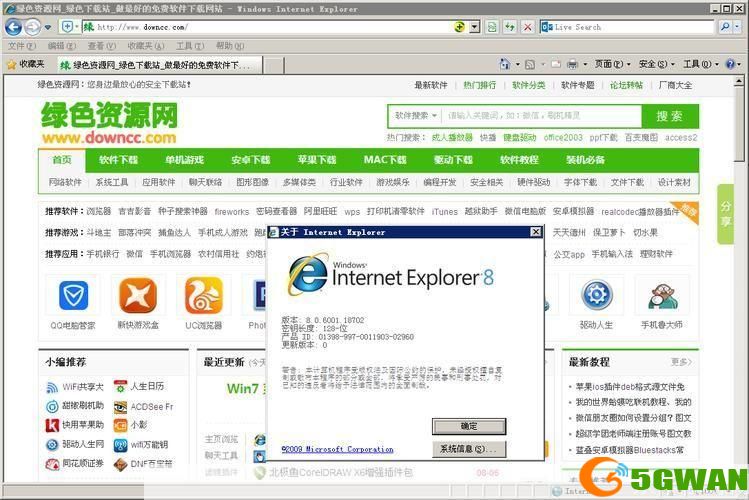Open the 查看 menu
Viewport: 749px width, 500px height.
(101, 46)
